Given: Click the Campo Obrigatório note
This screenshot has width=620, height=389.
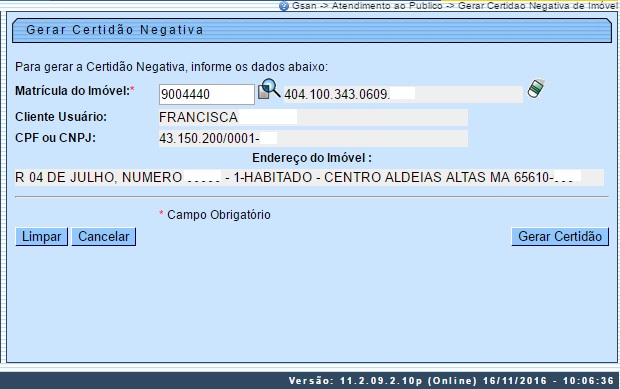Looking at the screenshot, I should coord(215,215).
